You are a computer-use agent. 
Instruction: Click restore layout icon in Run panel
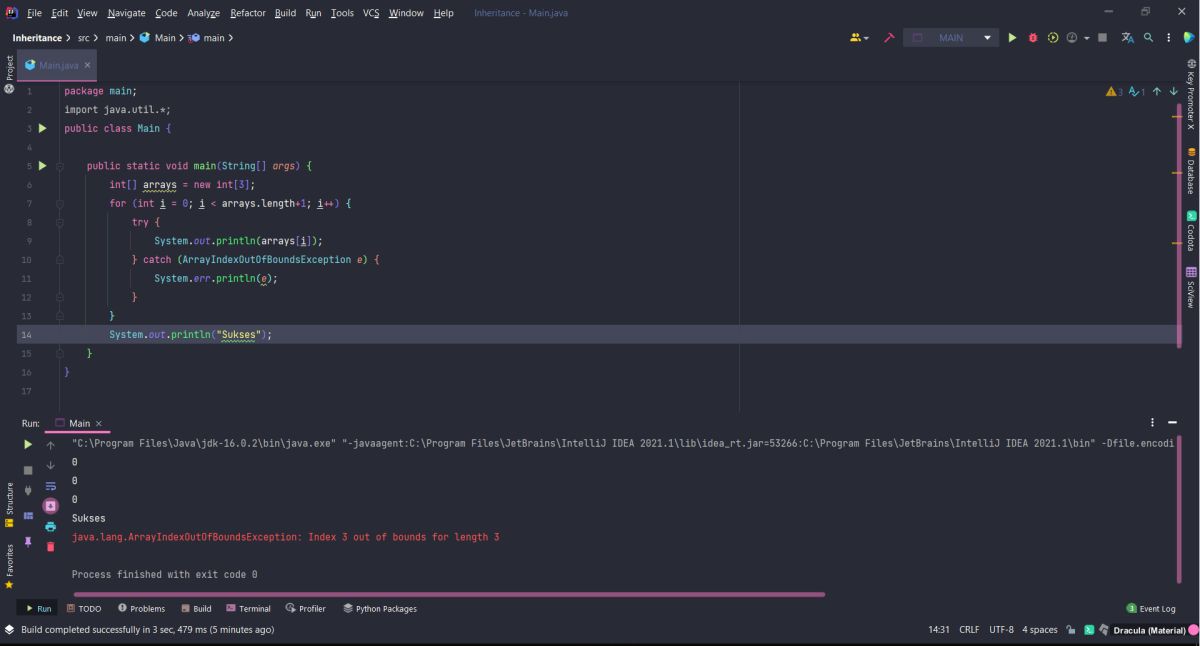click(x=28, y=516)
